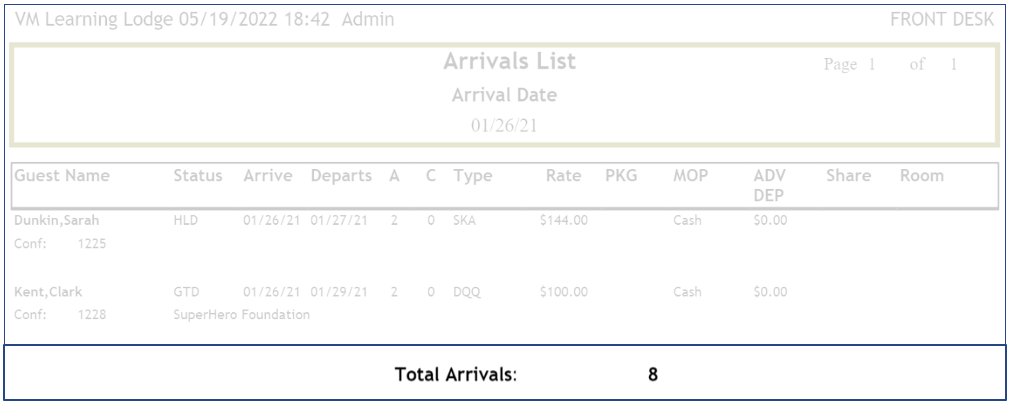This screenshot has width=1011, height=403.
Task: Click the SuperHero Foundation company text
Action: tap(242, 315)
